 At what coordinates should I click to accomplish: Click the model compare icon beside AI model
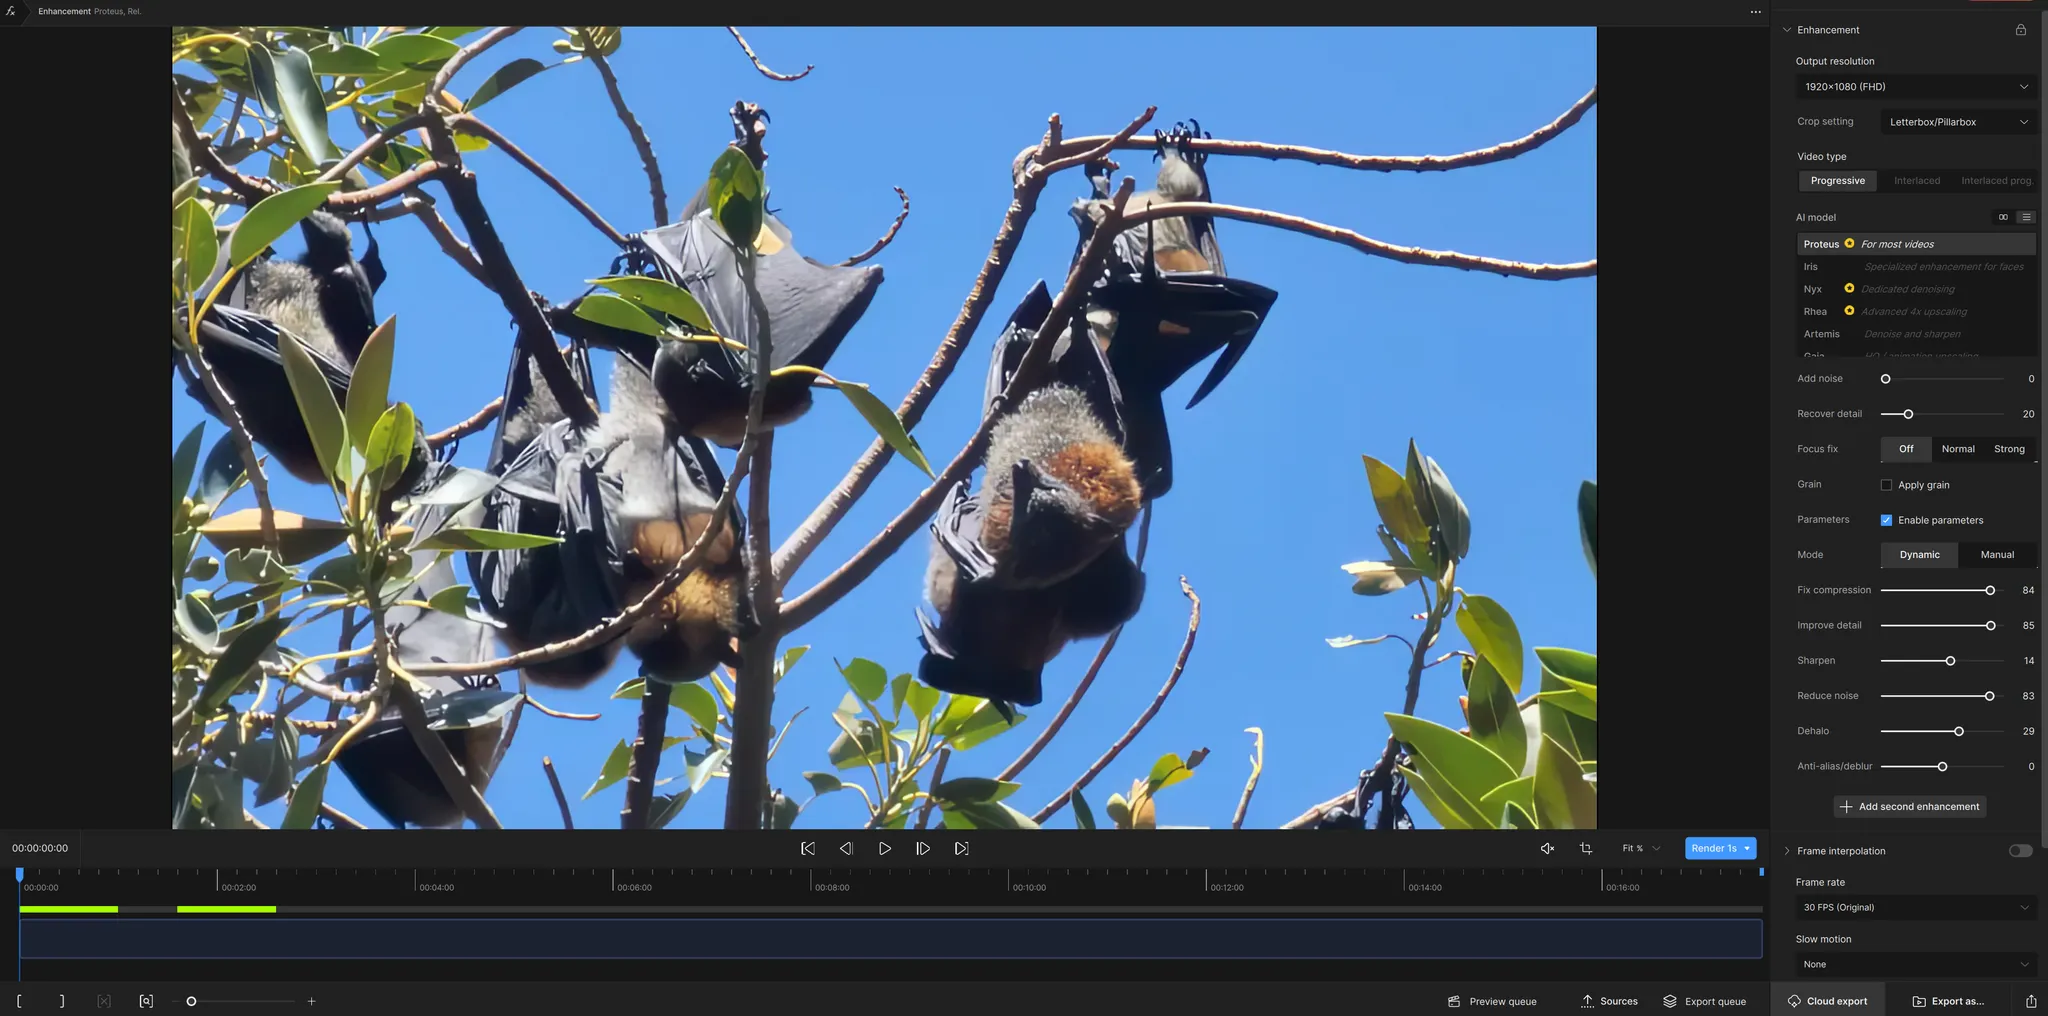click(x=2003, y=217)
